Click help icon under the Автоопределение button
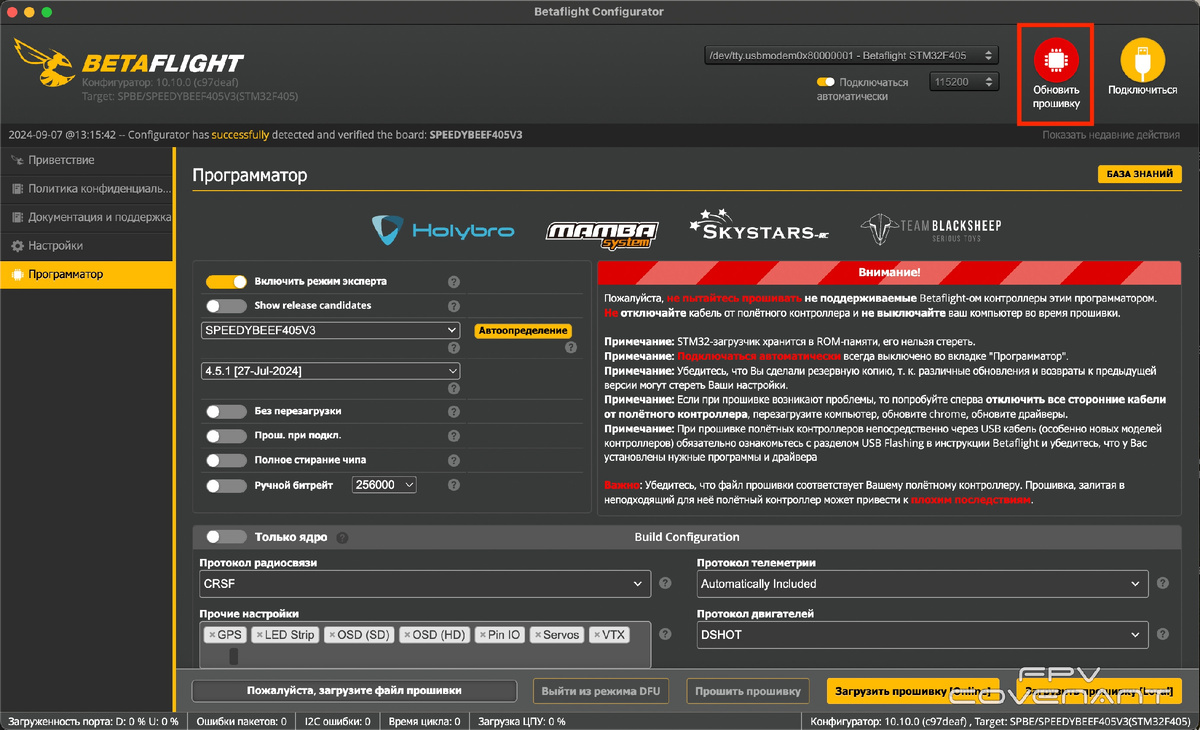1200x730 pixels. click(x=571, y=348)
